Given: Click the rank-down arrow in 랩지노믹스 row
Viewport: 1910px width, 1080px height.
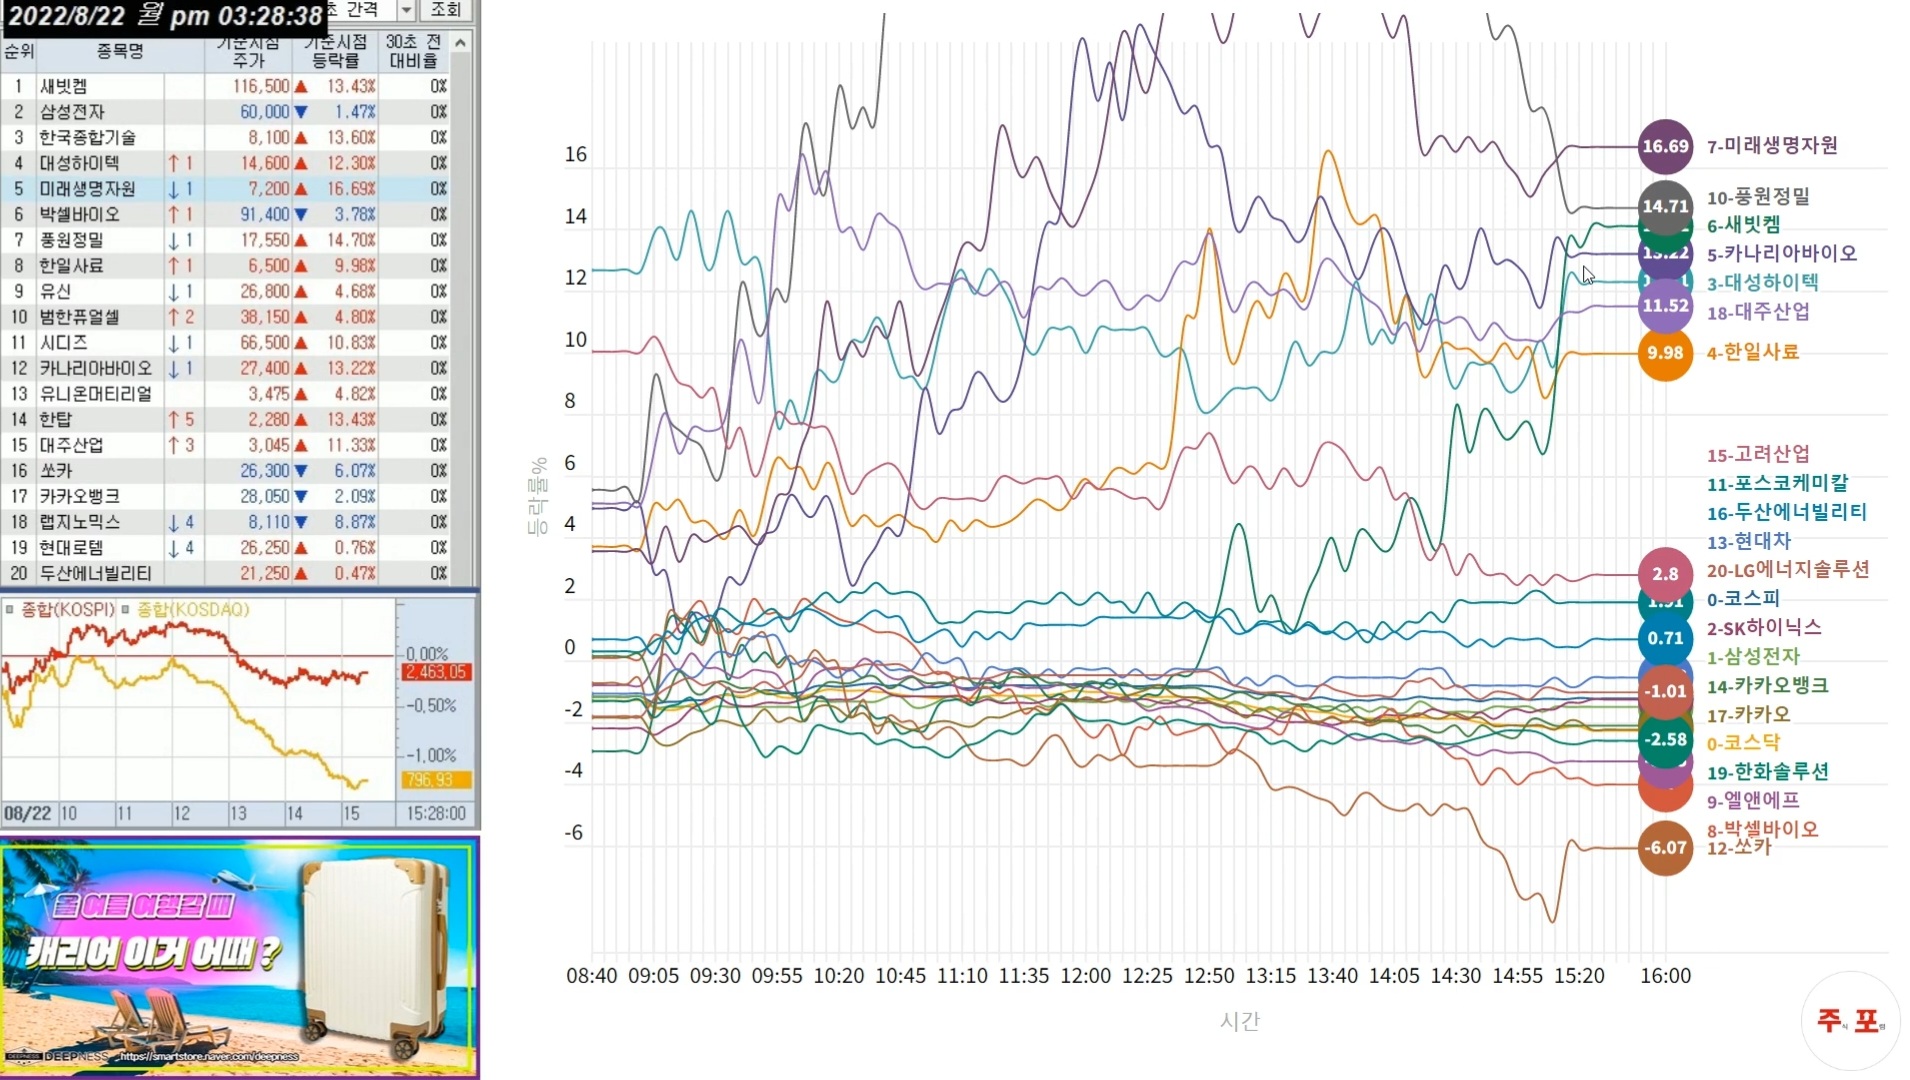Looking at the screenshot, I should (x=173, y=522).
